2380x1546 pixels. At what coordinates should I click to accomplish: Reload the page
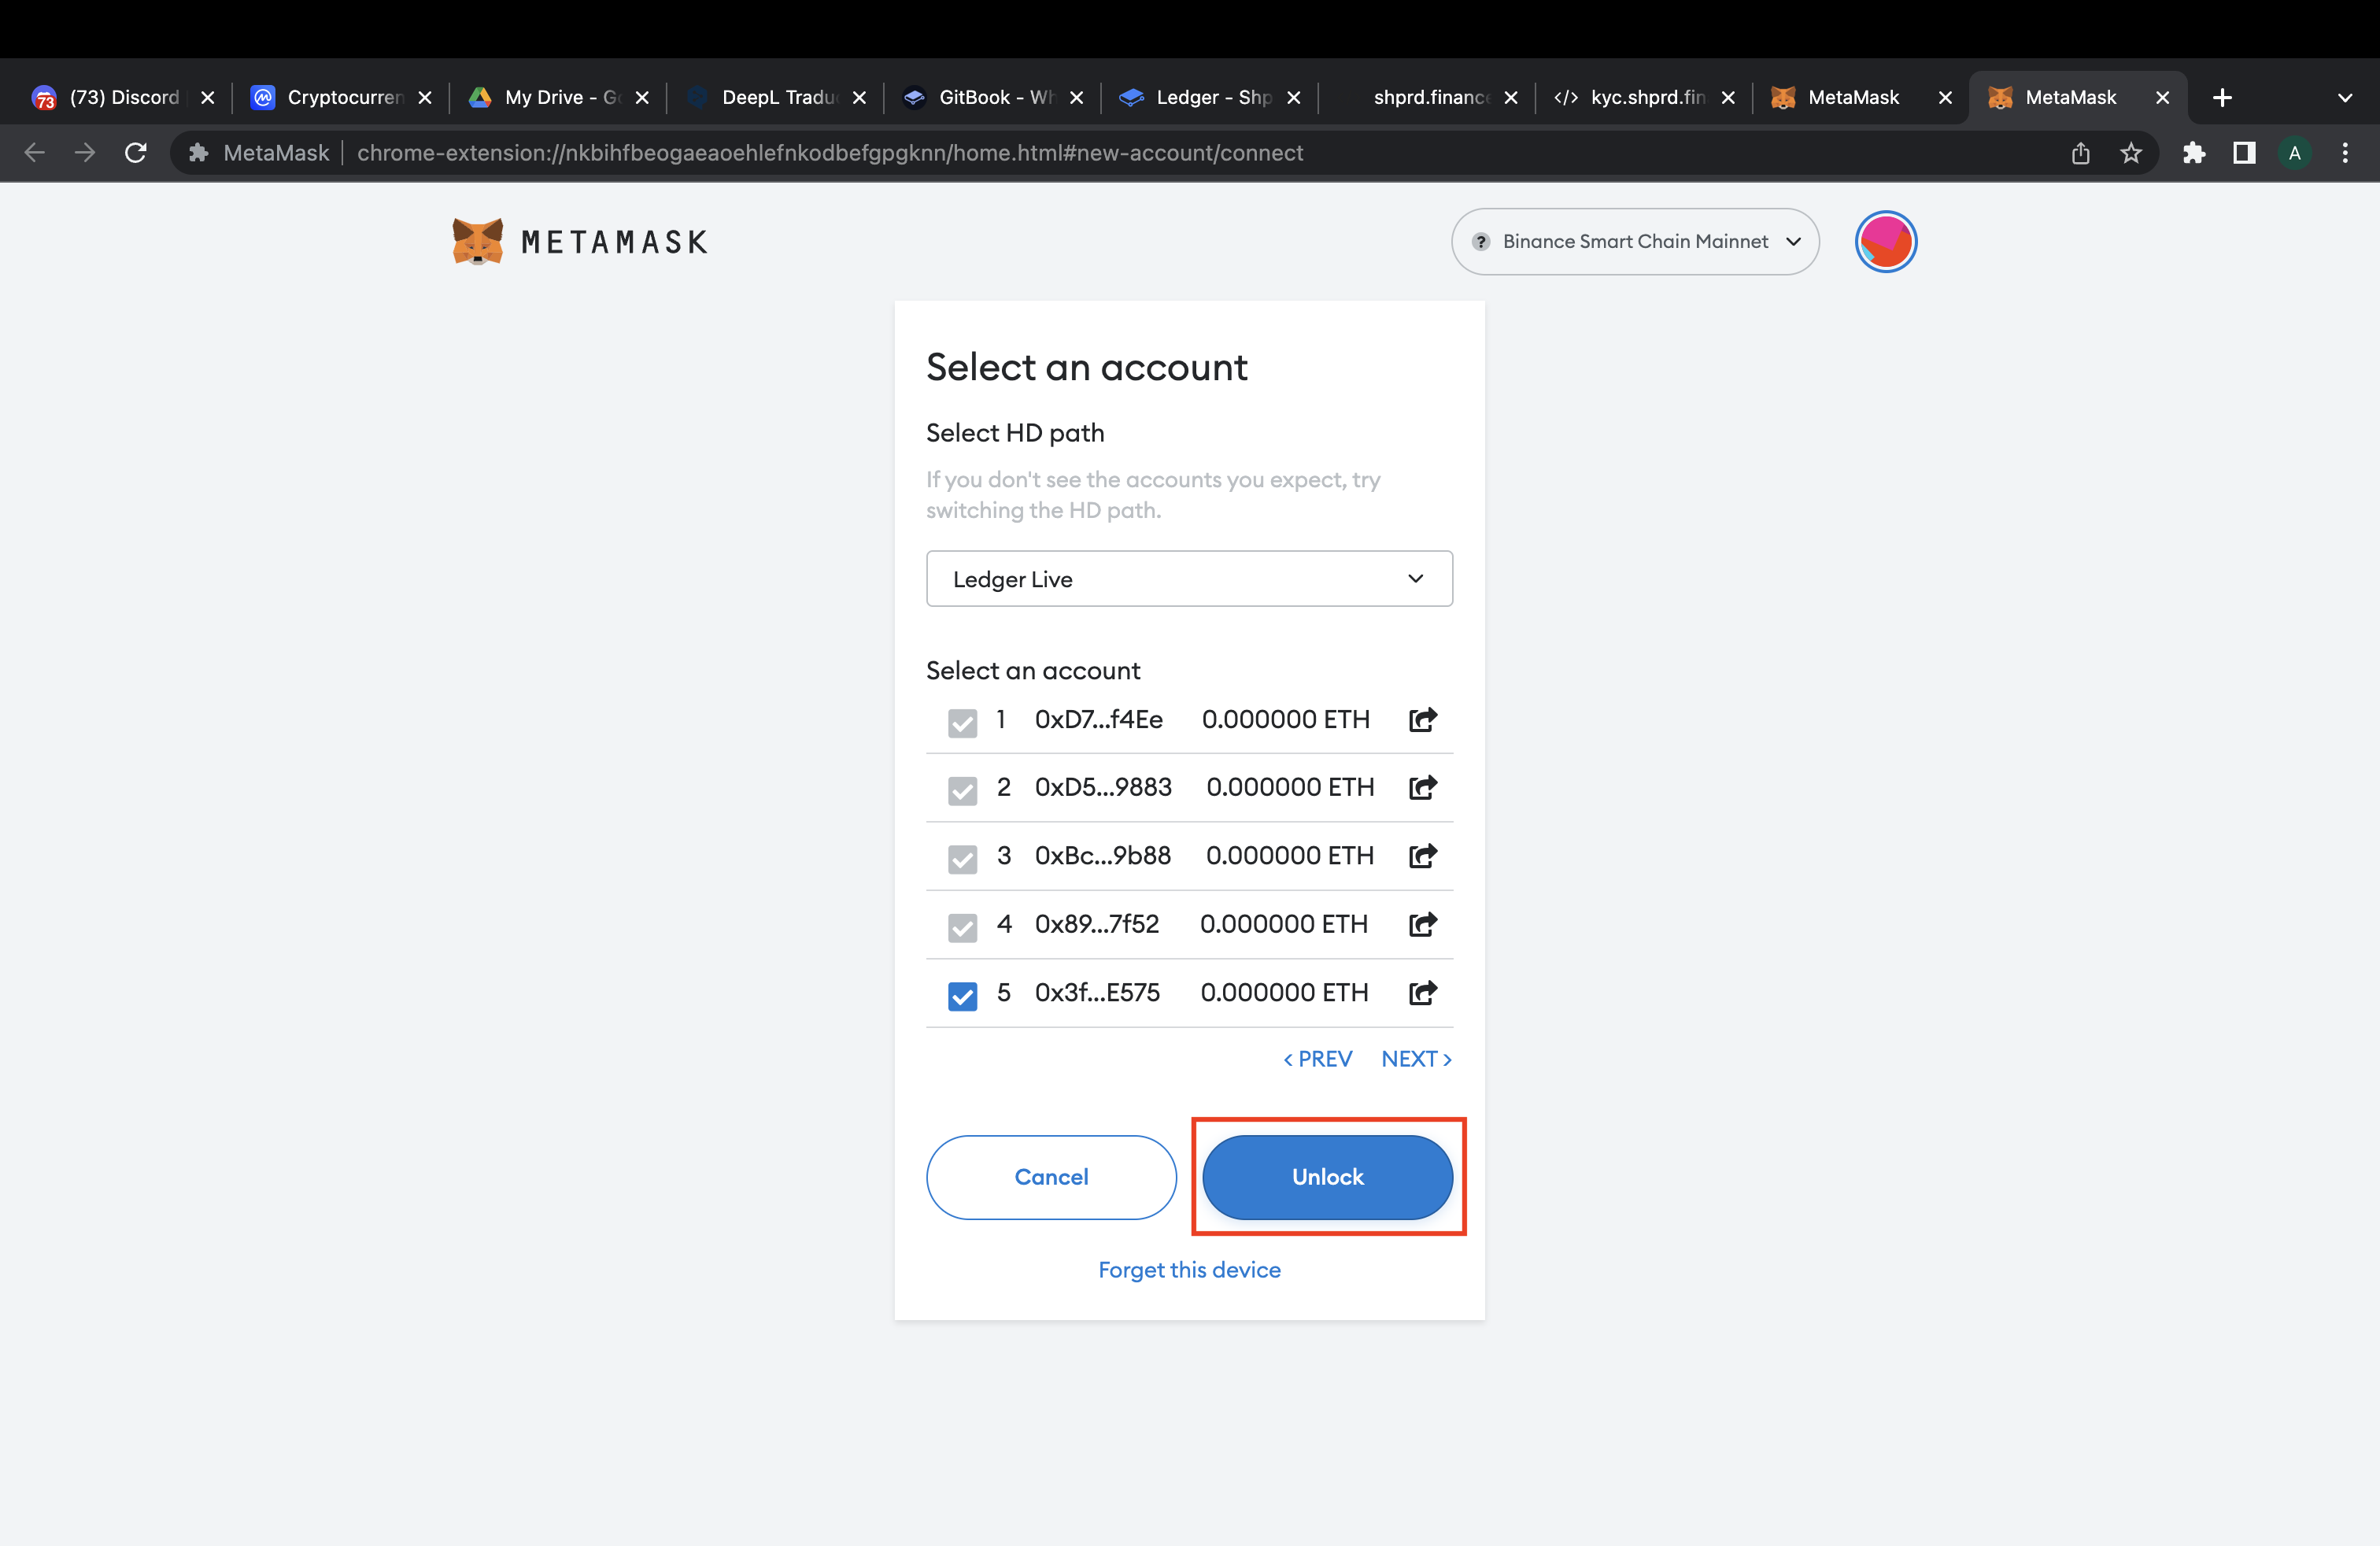coord(136,153)
